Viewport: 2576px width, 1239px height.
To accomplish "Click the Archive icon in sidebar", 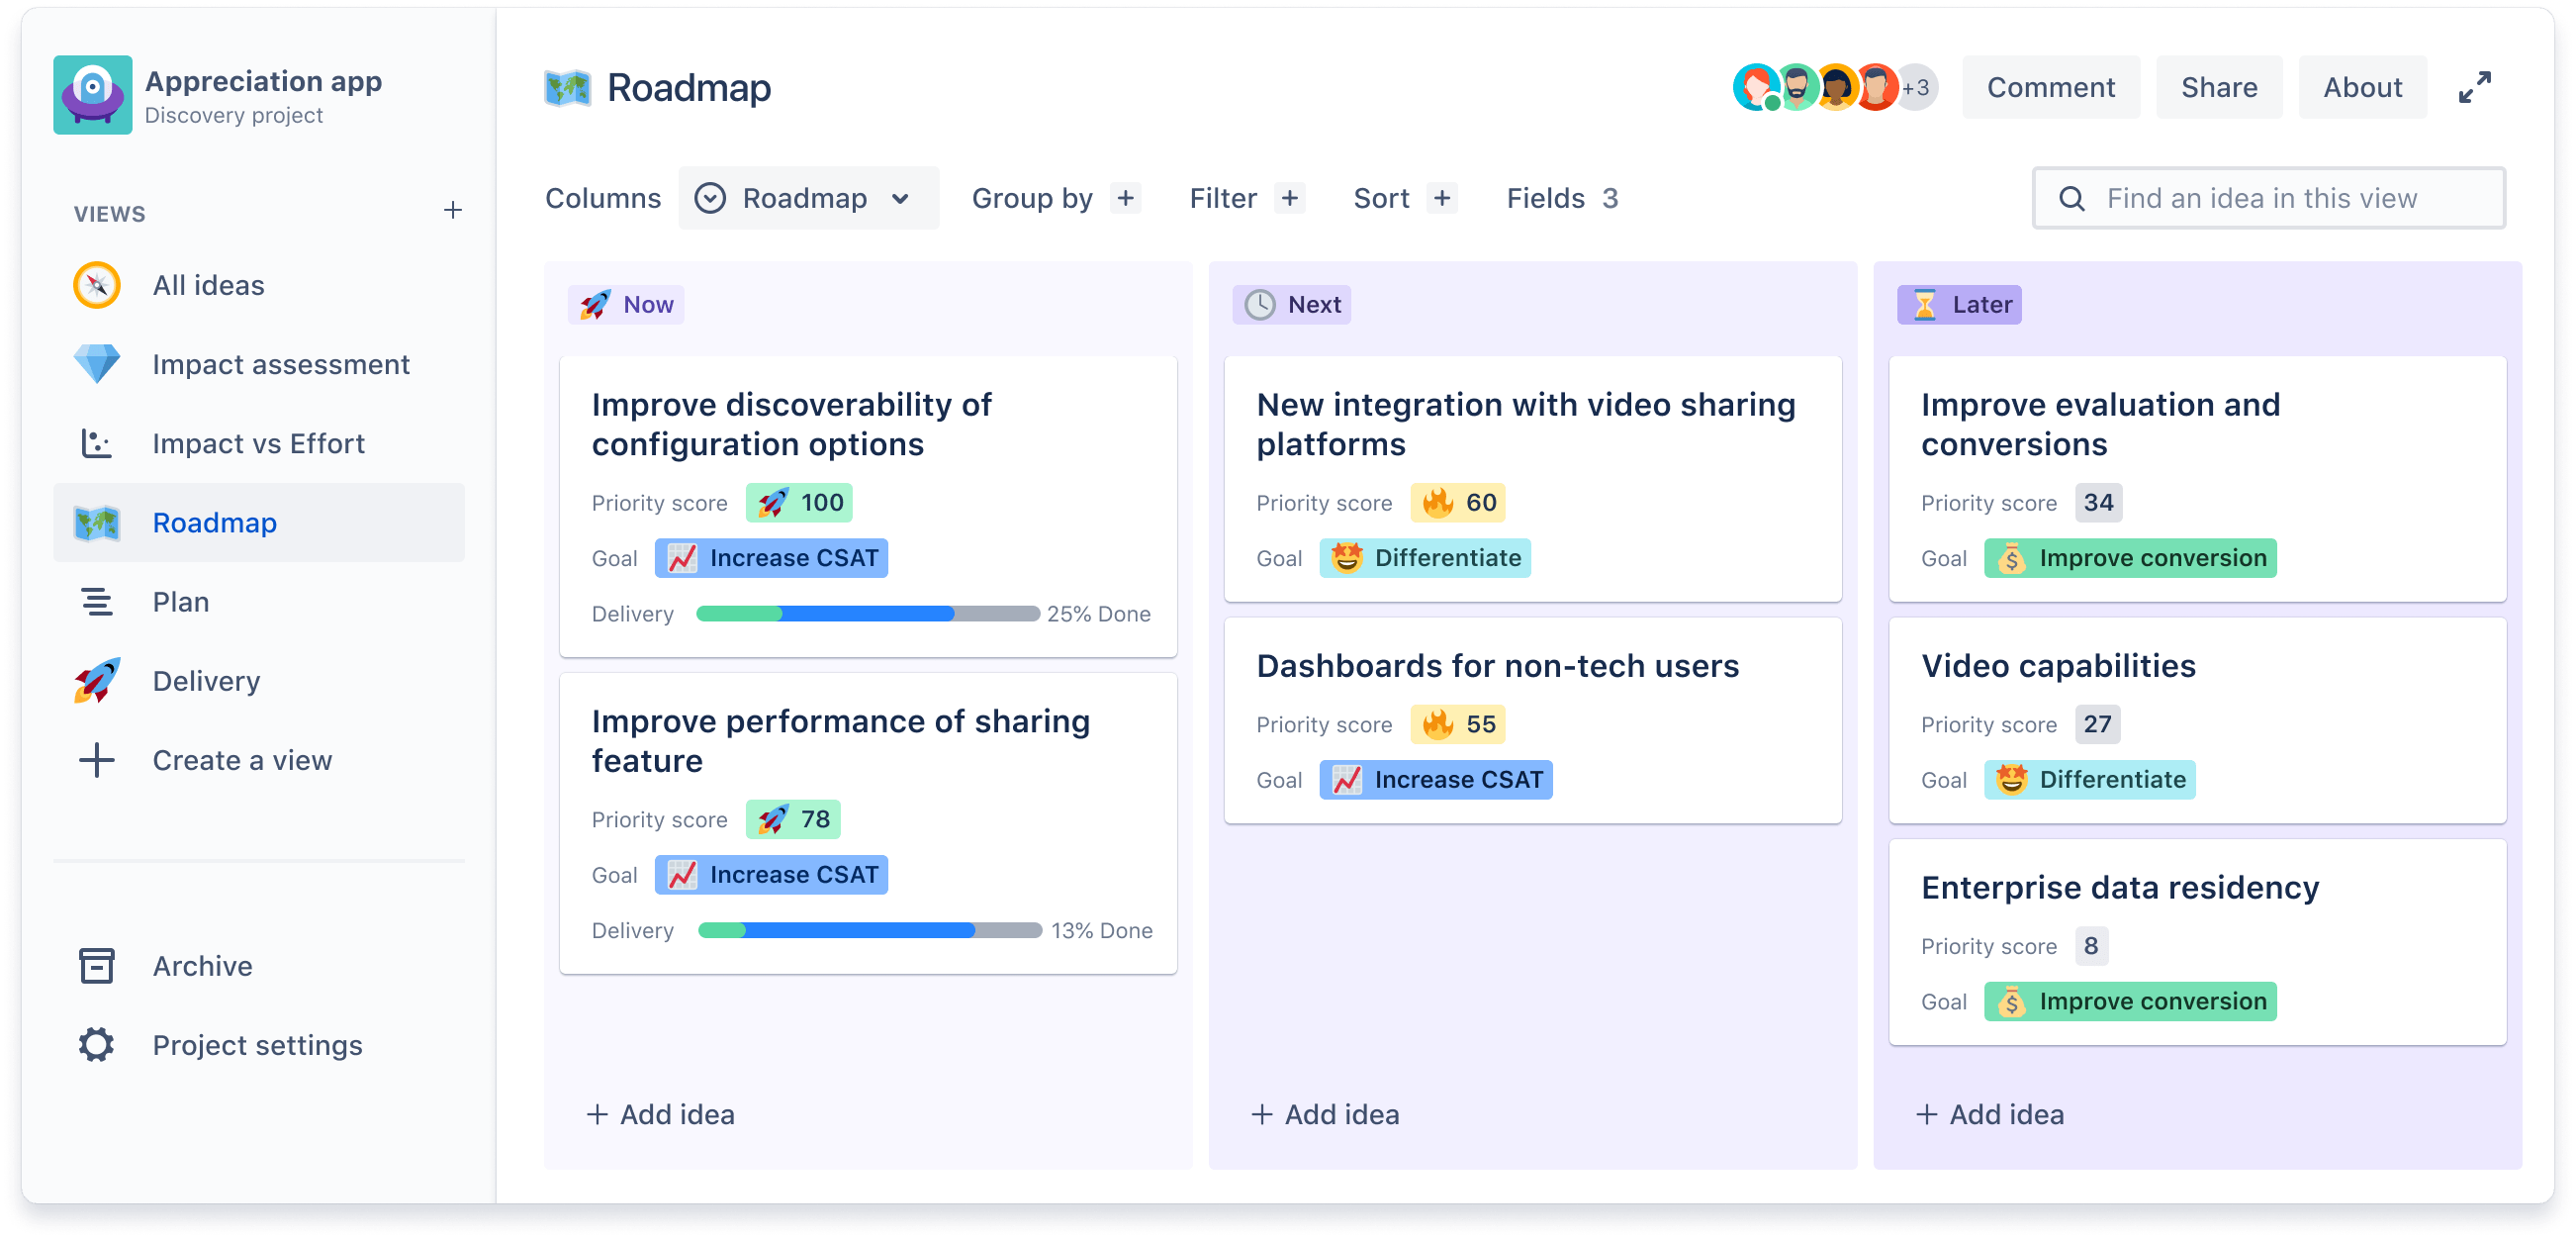I will tap(95, 965).
